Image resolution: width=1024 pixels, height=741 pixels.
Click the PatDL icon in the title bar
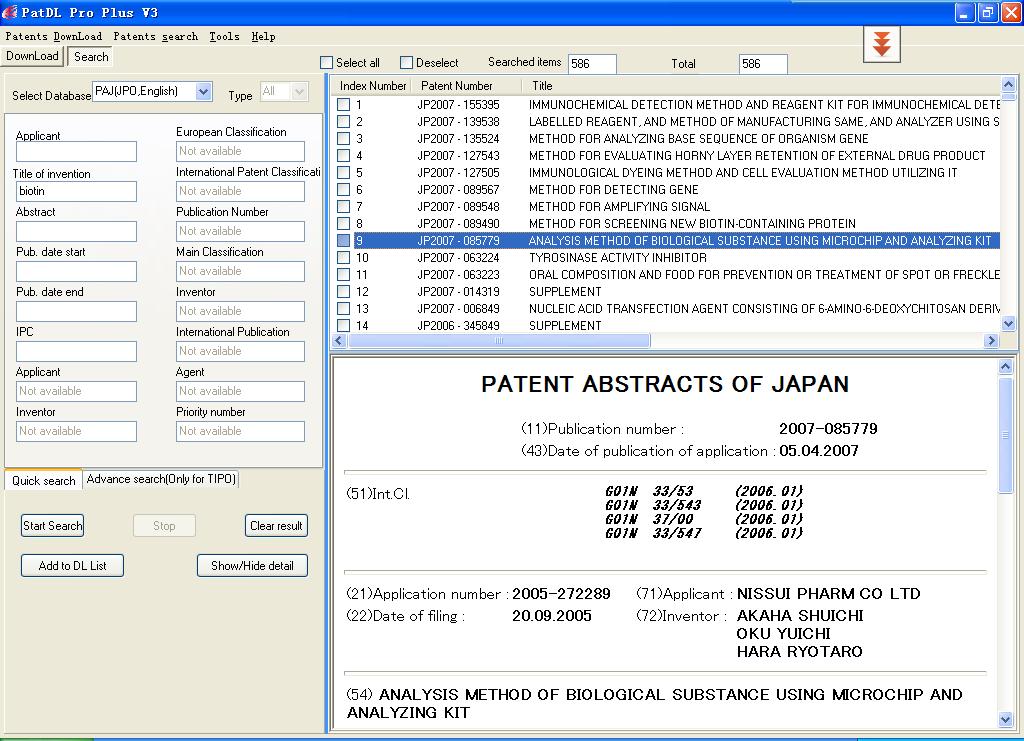(x=10, y=11)
